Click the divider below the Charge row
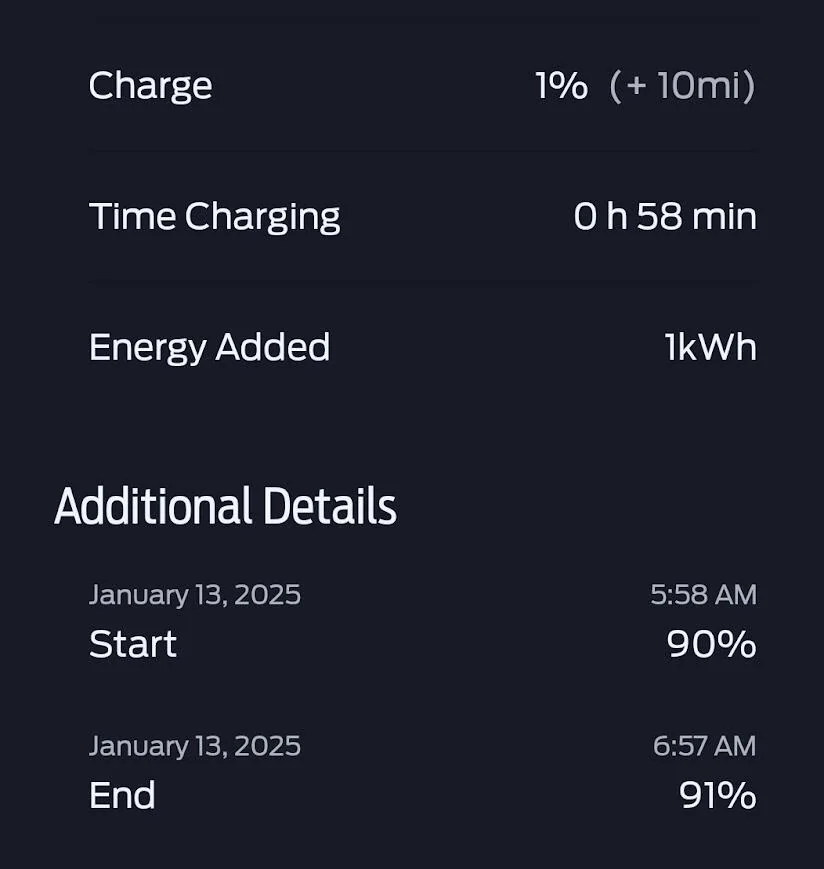 (x=423, y=151)
